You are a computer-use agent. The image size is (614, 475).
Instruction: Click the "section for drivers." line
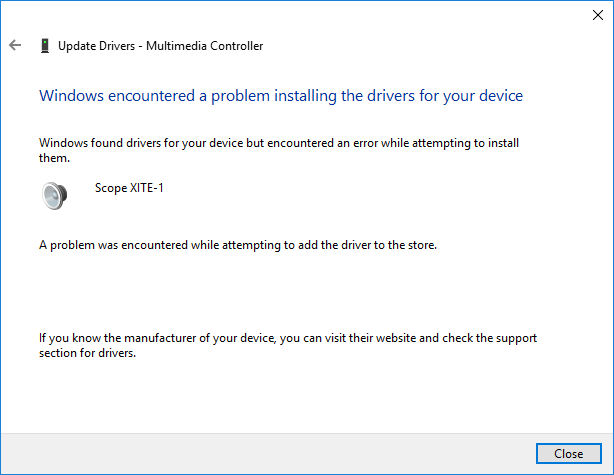pyautogui.click(x=87, y=353)
